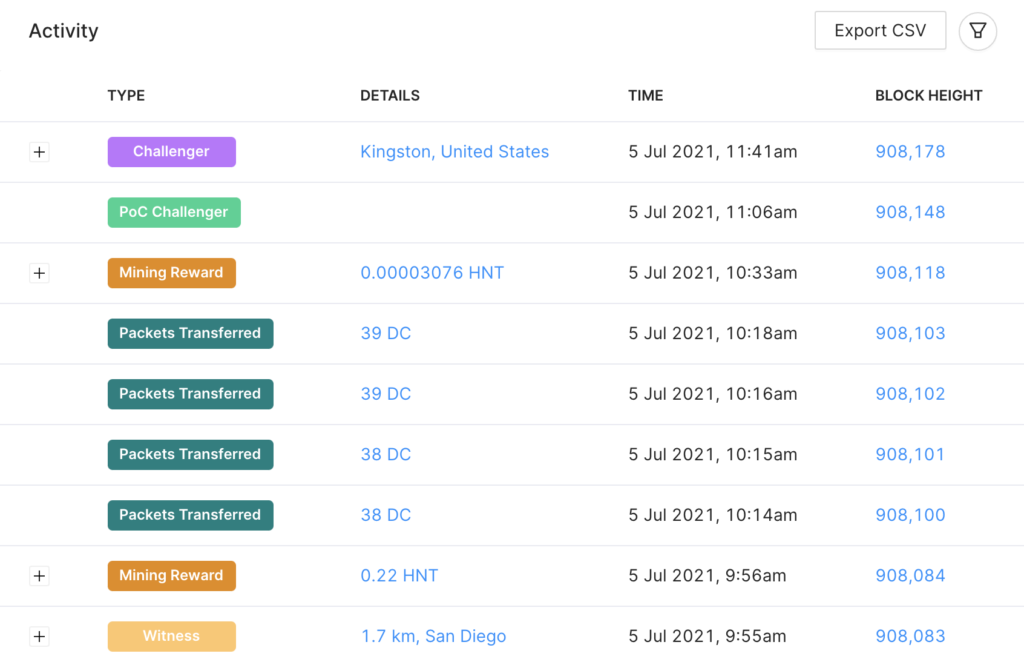The height and width of the screenshot is (665, 1024).
Task: Click the 0.22 HNT reward link
Action: pos(399,576)
